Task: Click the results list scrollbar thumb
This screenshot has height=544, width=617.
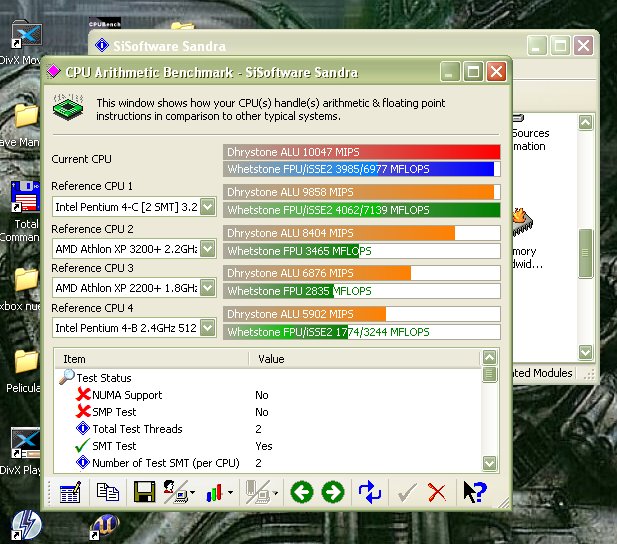Action: point(490,374)
